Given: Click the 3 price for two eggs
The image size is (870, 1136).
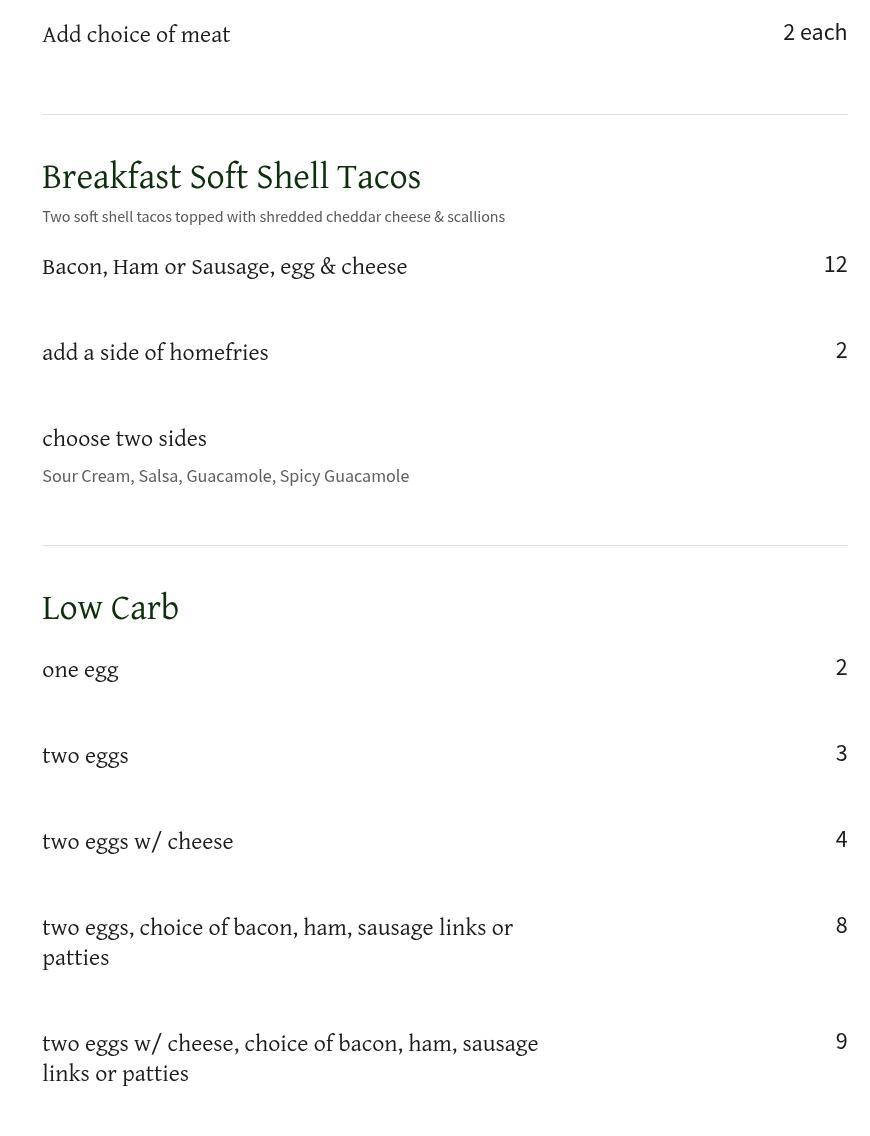Looking at the screenshot, I should pyautogui.click(x=841, y=753).
